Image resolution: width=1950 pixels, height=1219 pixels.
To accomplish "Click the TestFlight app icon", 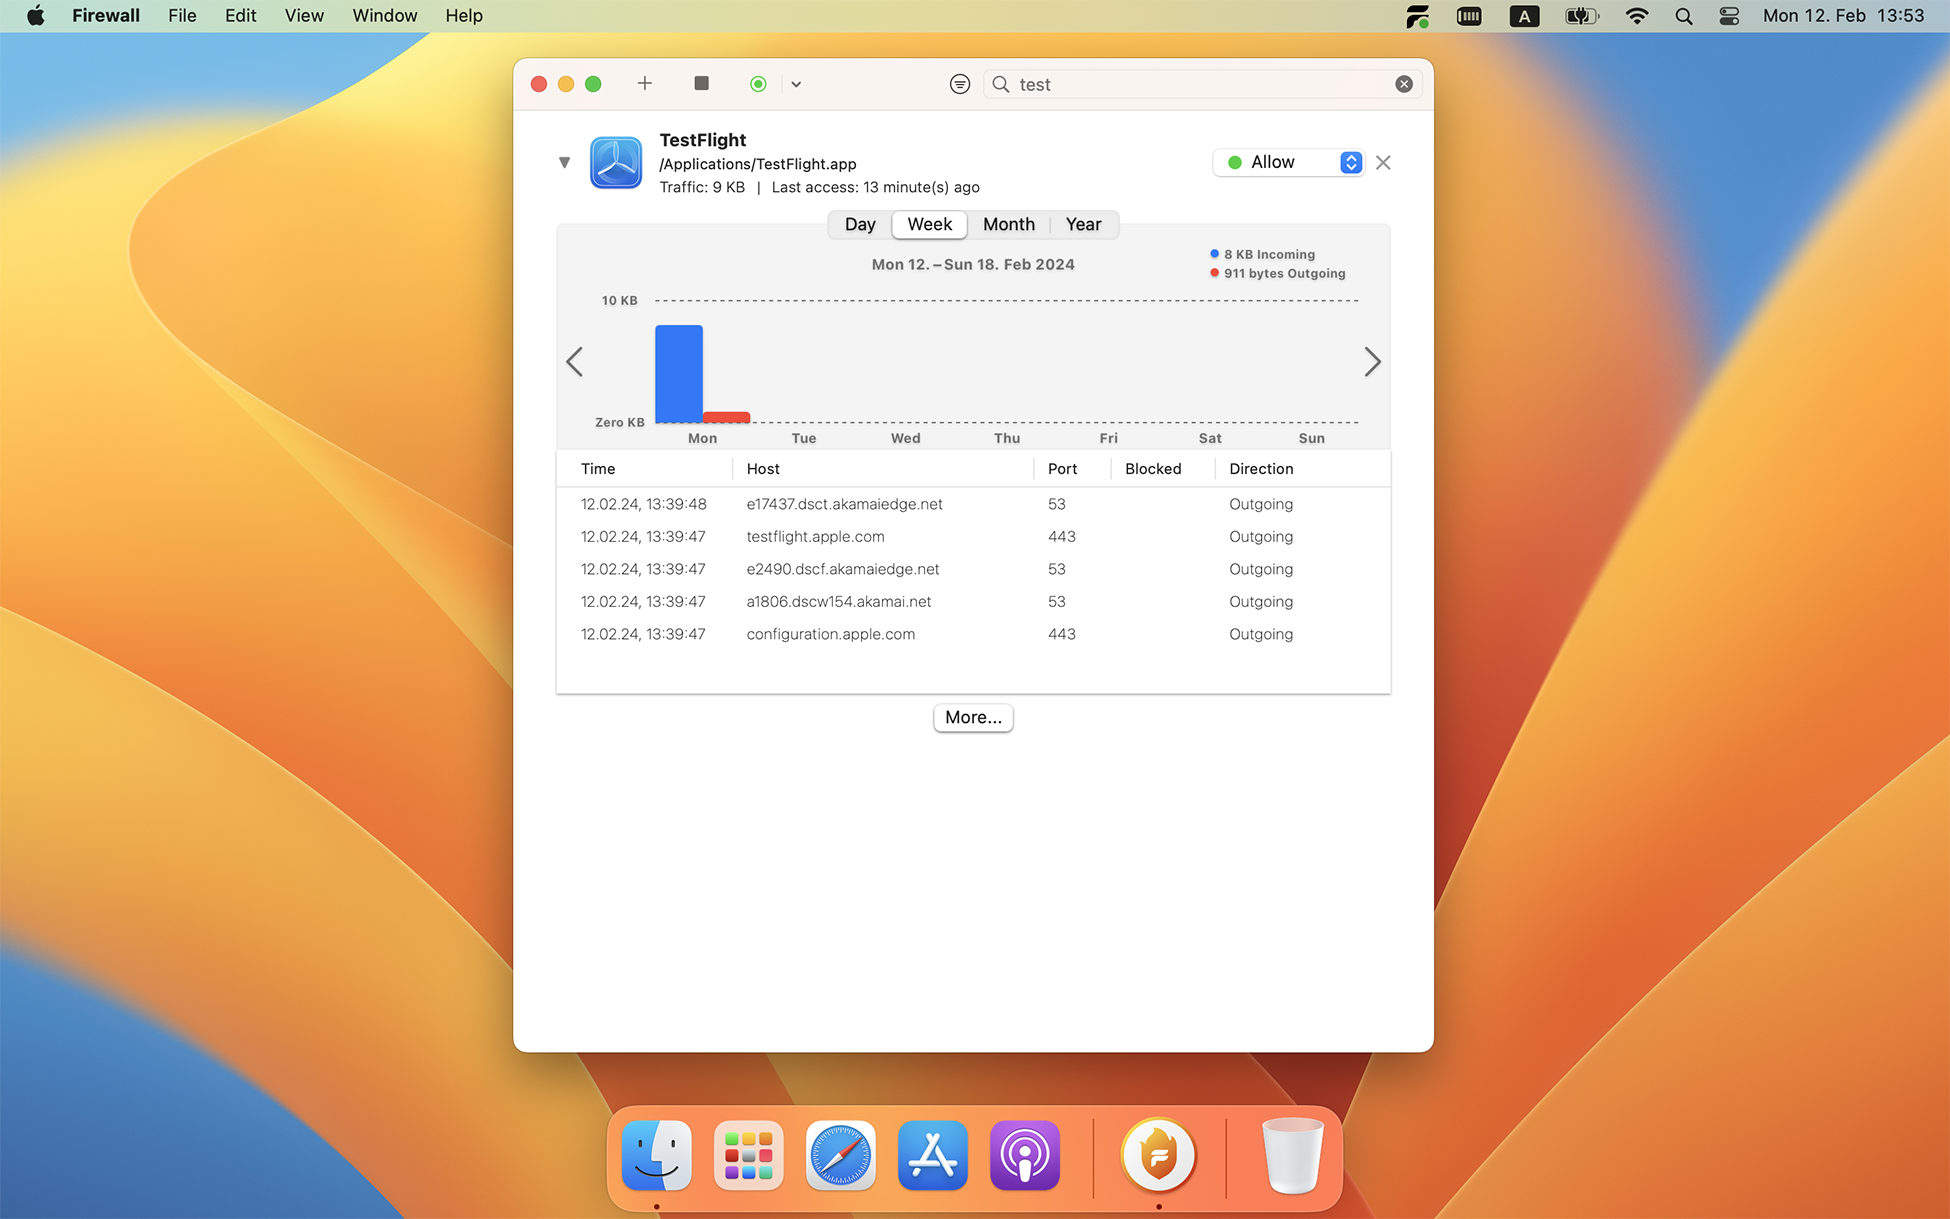I will click(616, 163).
